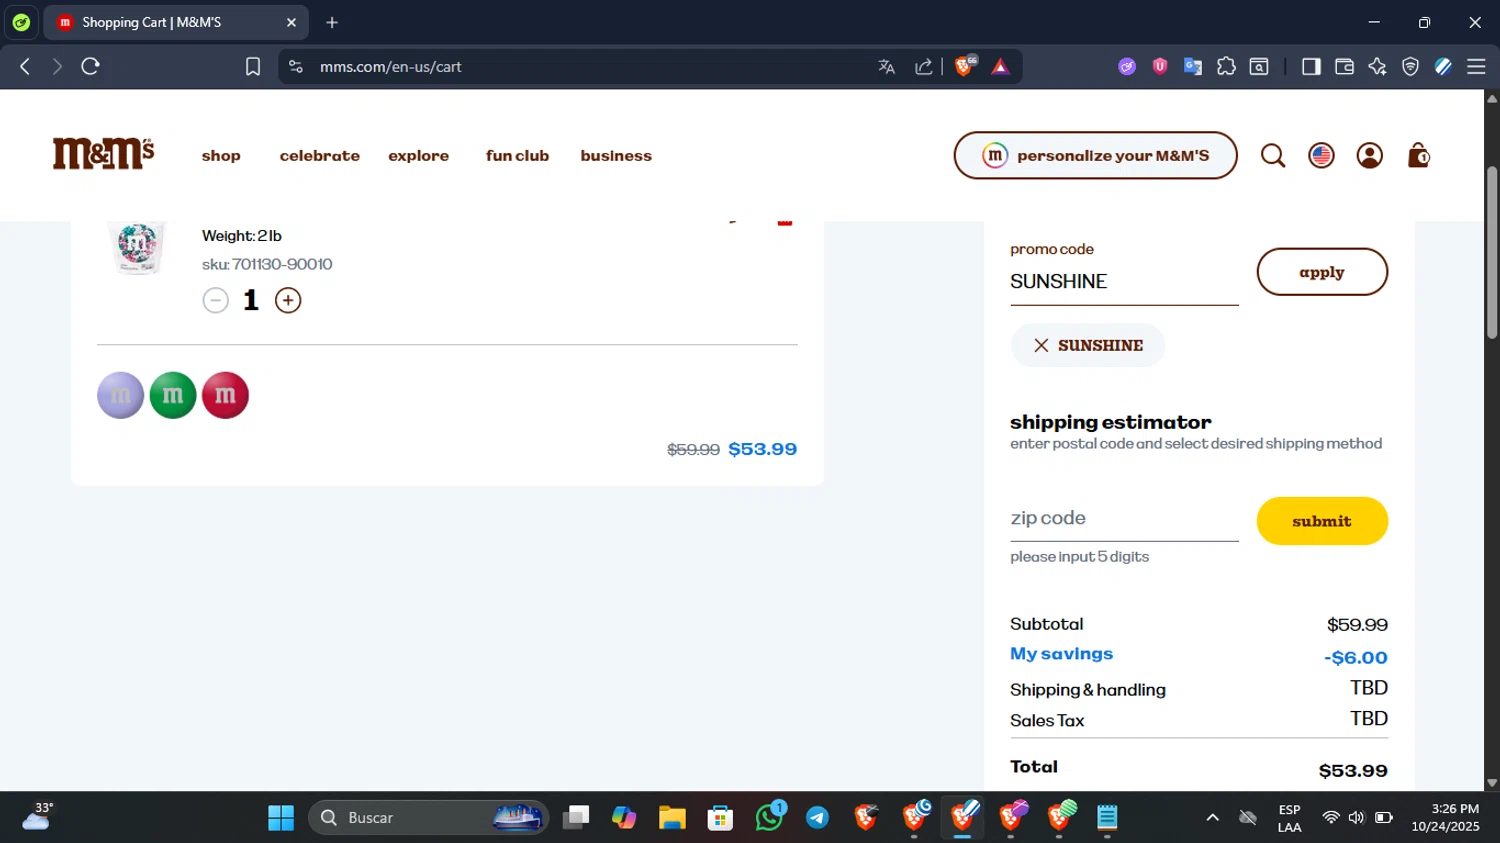Image resolution: width=1500 pixels, height=843 pixels.
Task: Open a new browser tab
Action: coord(332,22)
